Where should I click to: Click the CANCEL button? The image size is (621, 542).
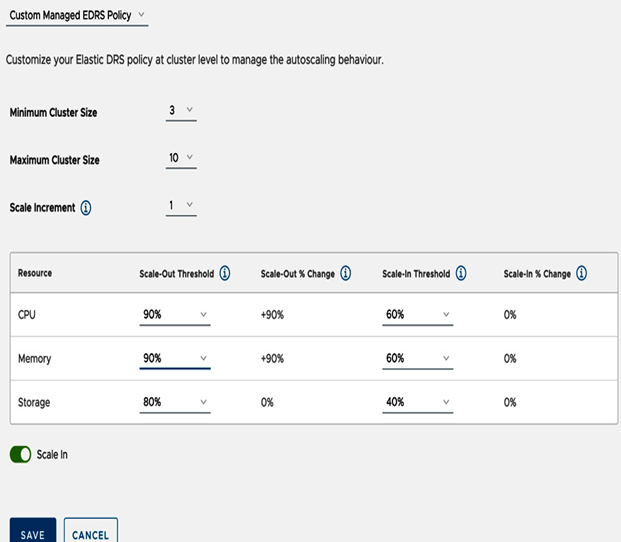tap(91, 531)
